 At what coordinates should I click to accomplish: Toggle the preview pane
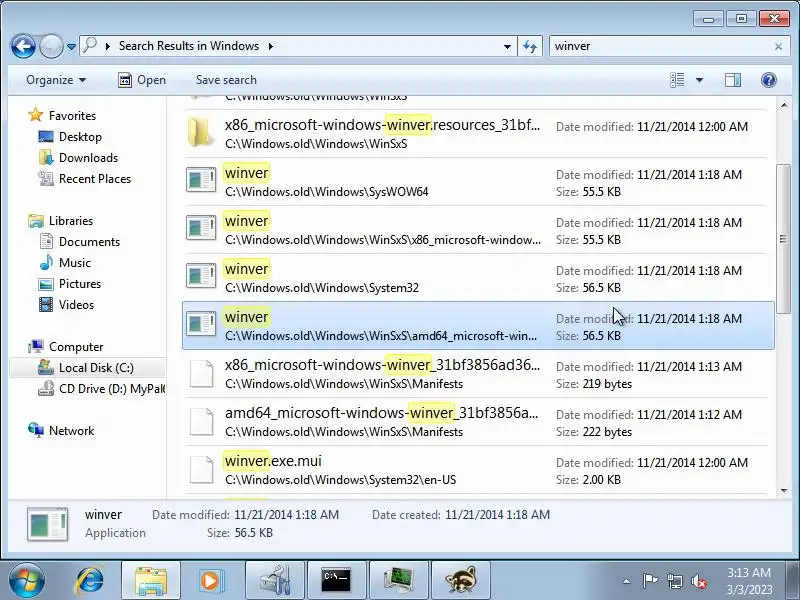click(x=733, y=80)
